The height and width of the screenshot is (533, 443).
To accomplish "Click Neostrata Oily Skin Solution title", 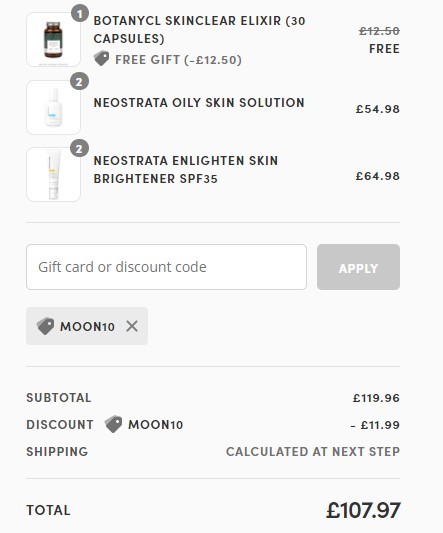I will click(199, 103).
